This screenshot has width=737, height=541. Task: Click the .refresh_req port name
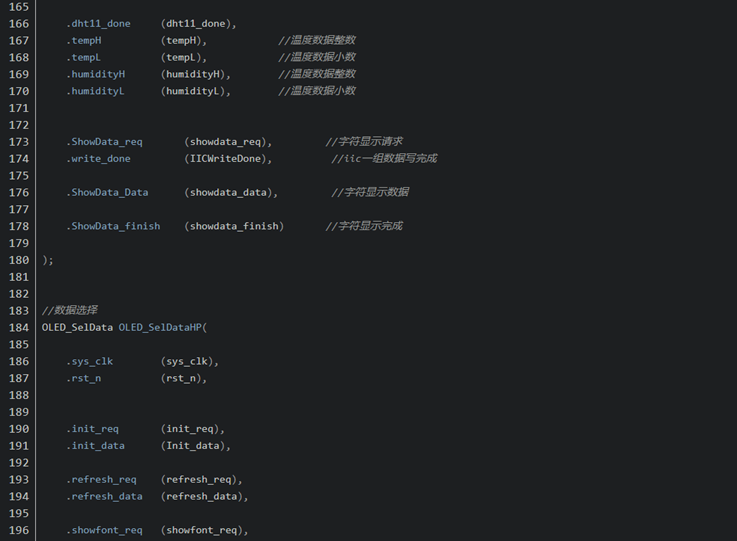pyautogui.click(x=101, y=479)
